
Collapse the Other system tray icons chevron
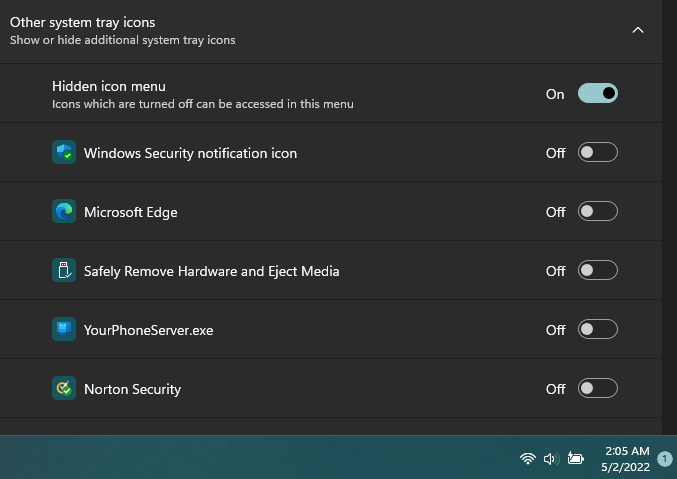(638, 30)
